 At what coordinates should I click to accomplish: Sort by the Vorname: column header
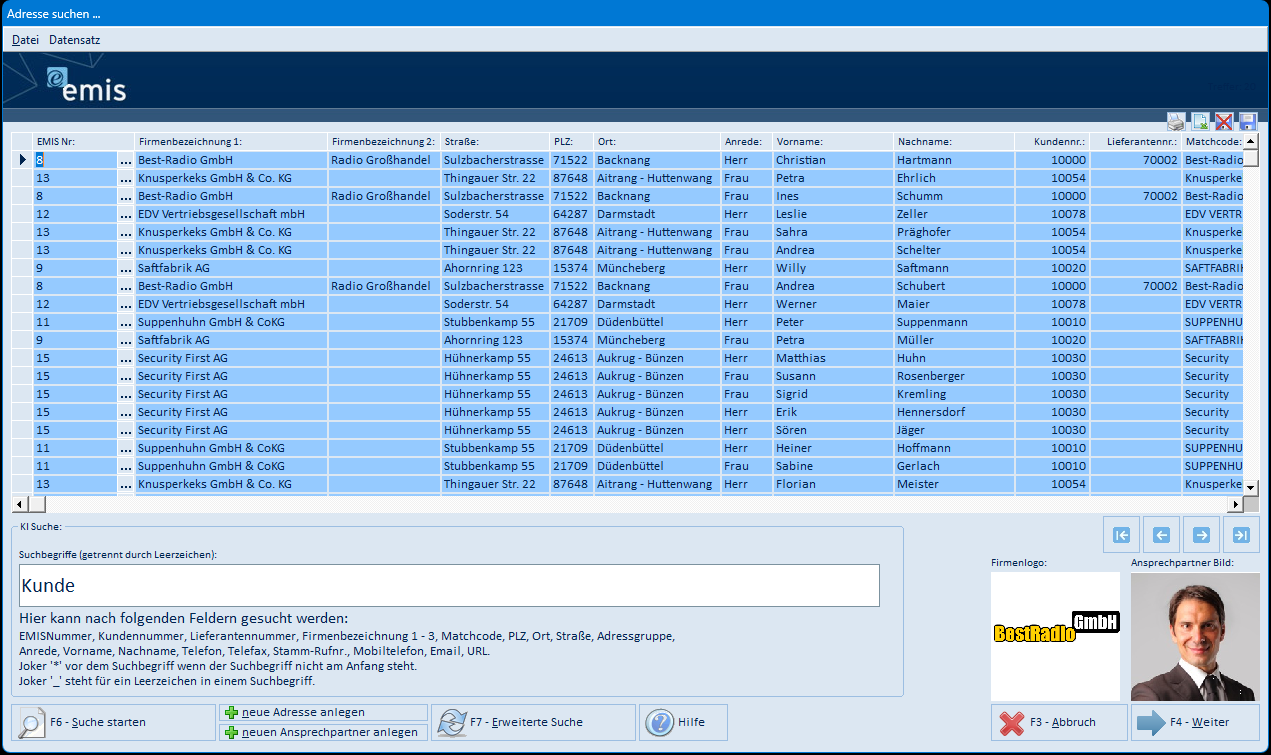(833, 142)
